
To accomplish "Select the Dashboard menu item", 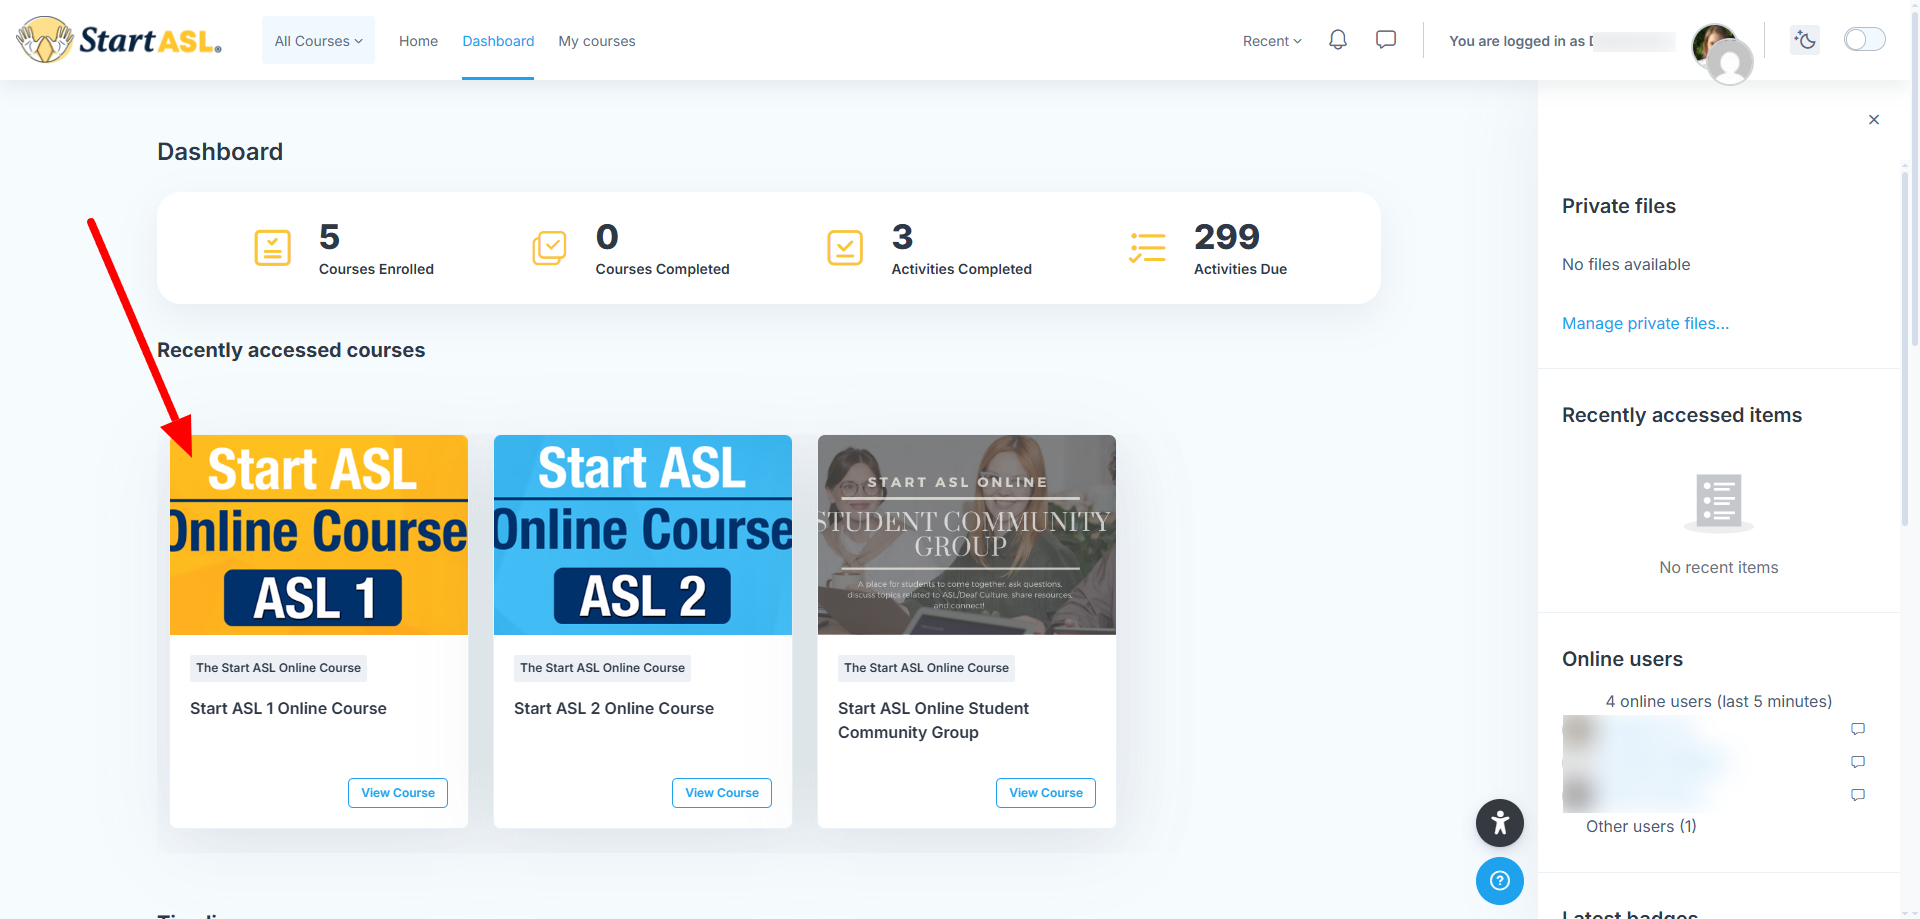I will [x=498, y=41].
